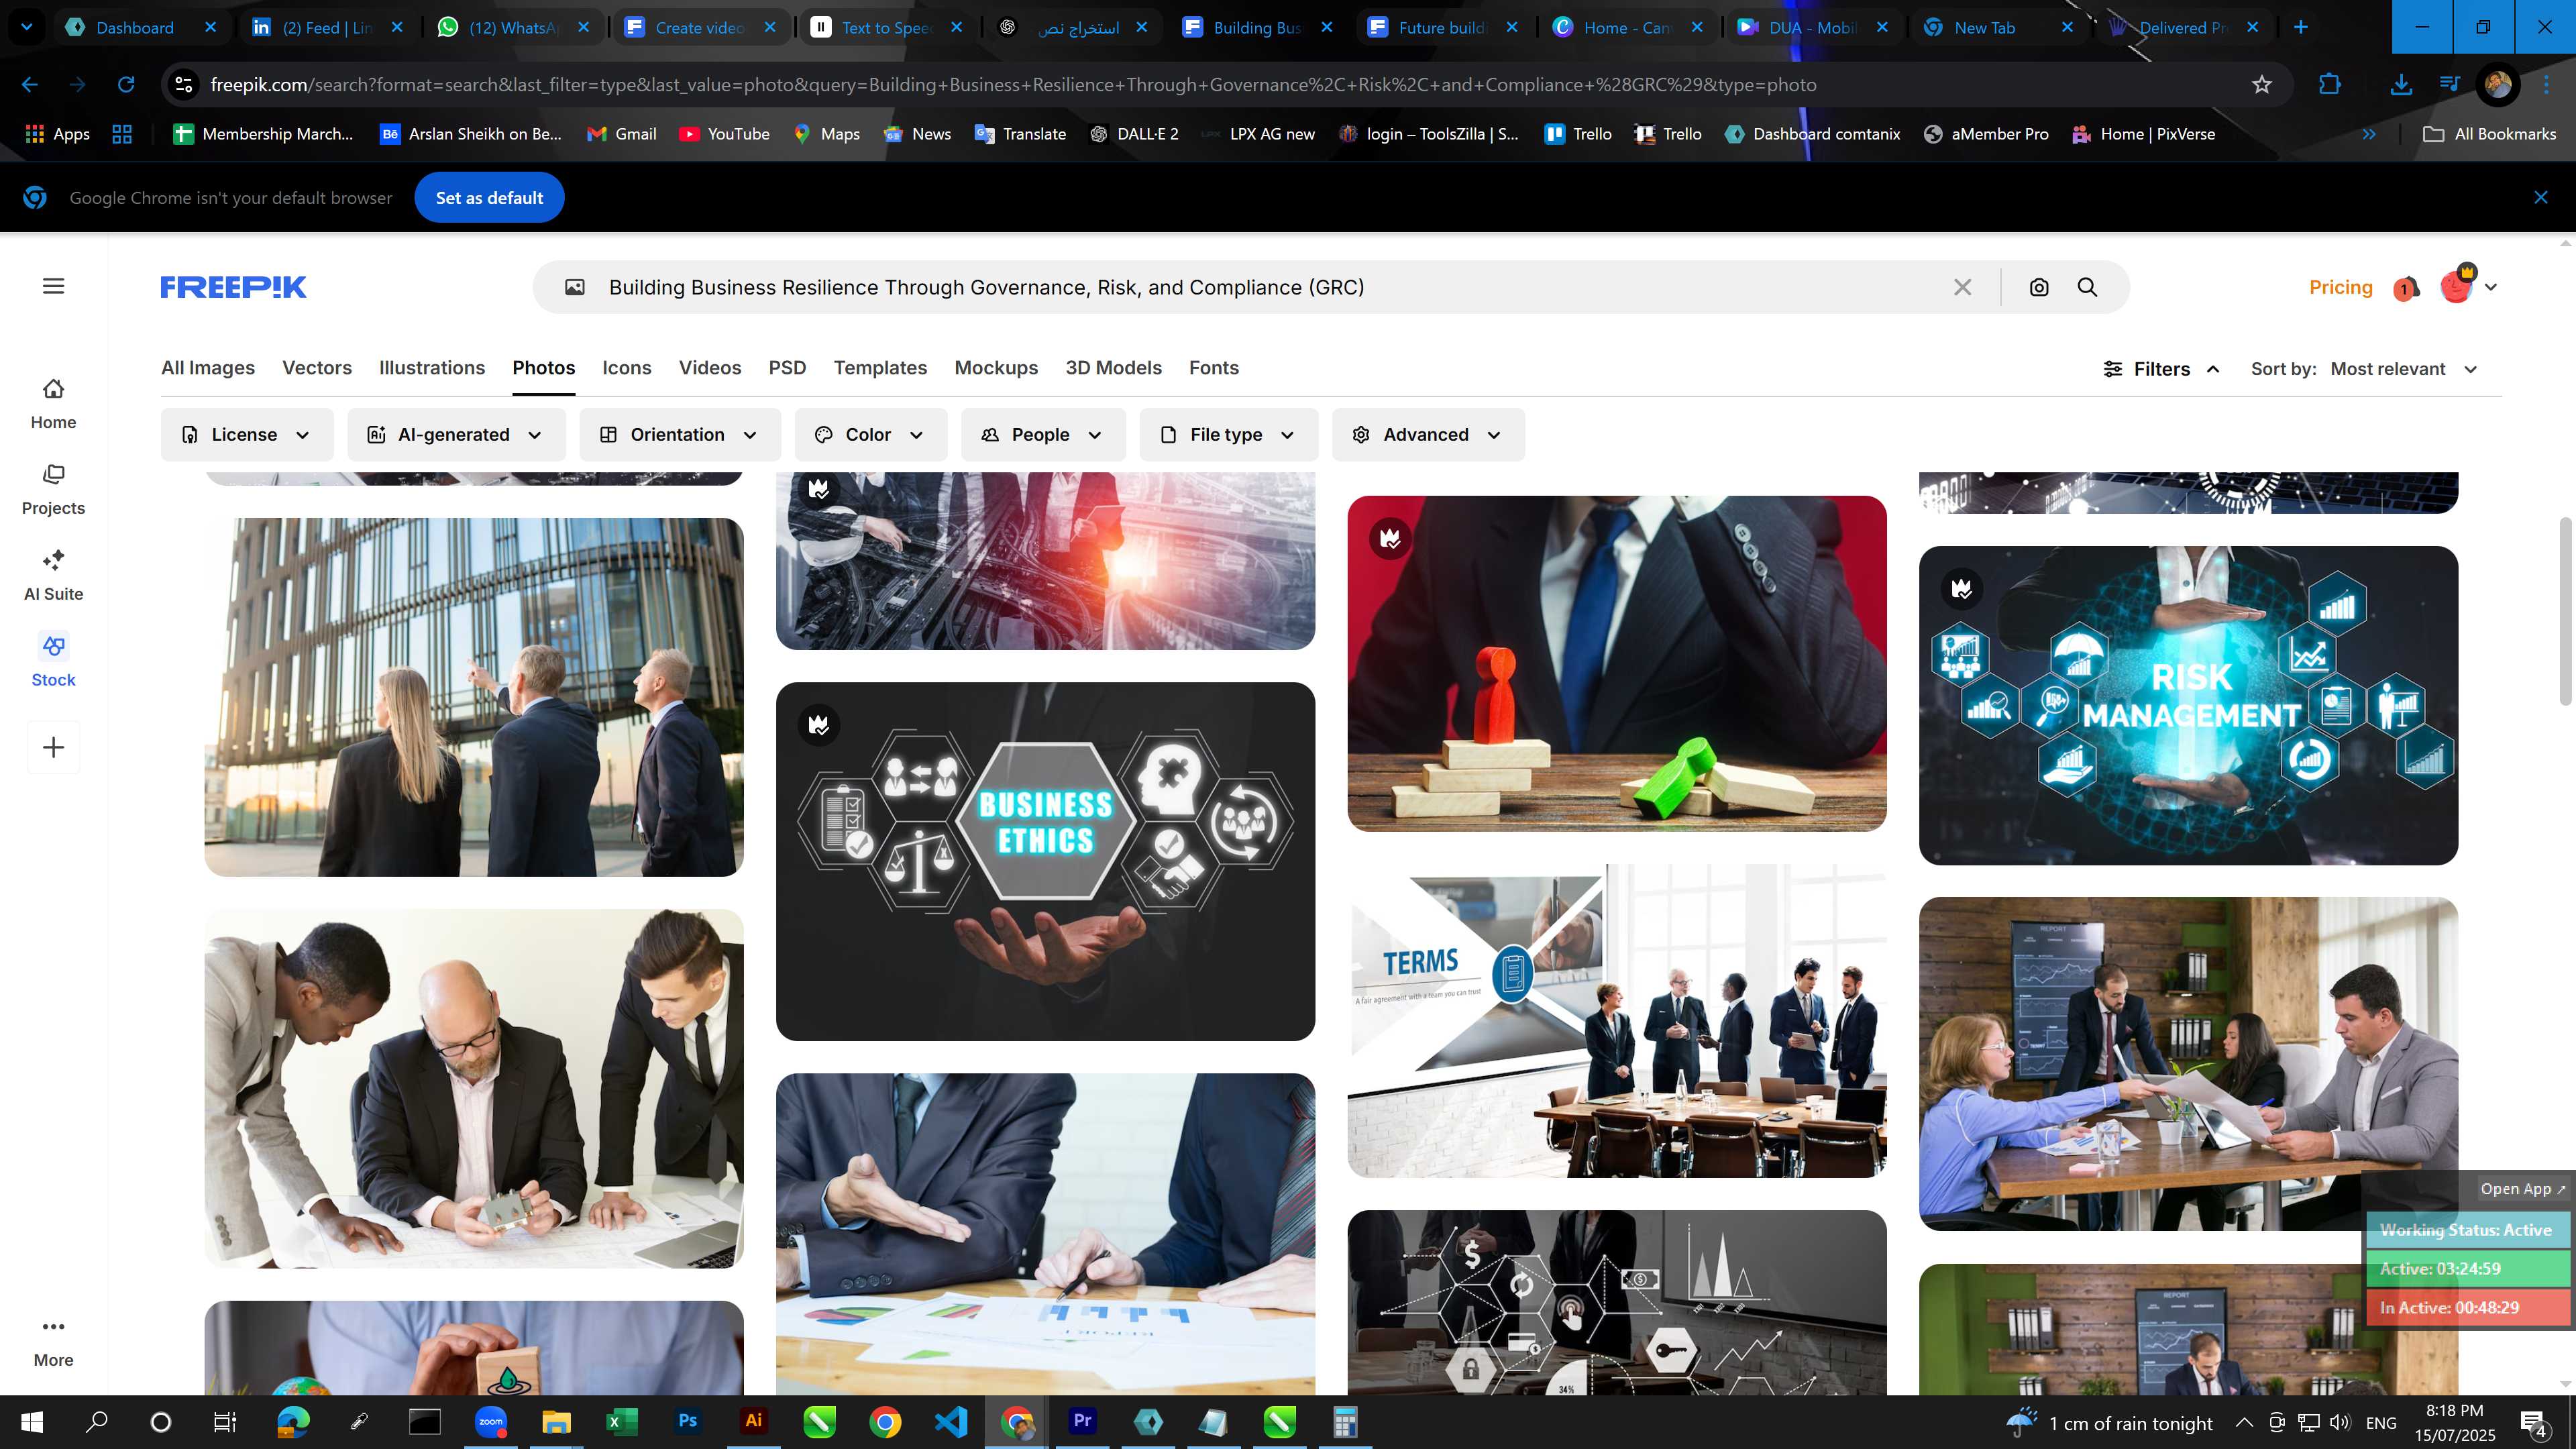This screenshot has width=2576, height=1449.
Task: Expand the AI-generated filter dropdown
Action: (x=456, y=435)
